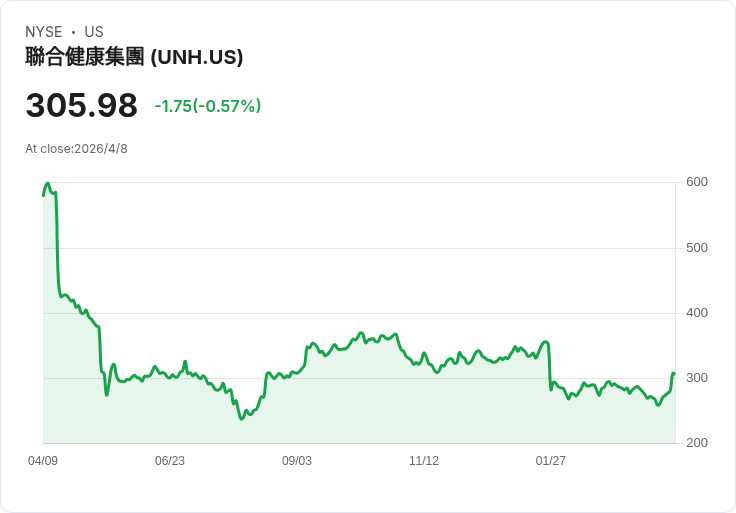Click the US market label
The height and width of the screenshot is (513, 736).
pos(94,32)
